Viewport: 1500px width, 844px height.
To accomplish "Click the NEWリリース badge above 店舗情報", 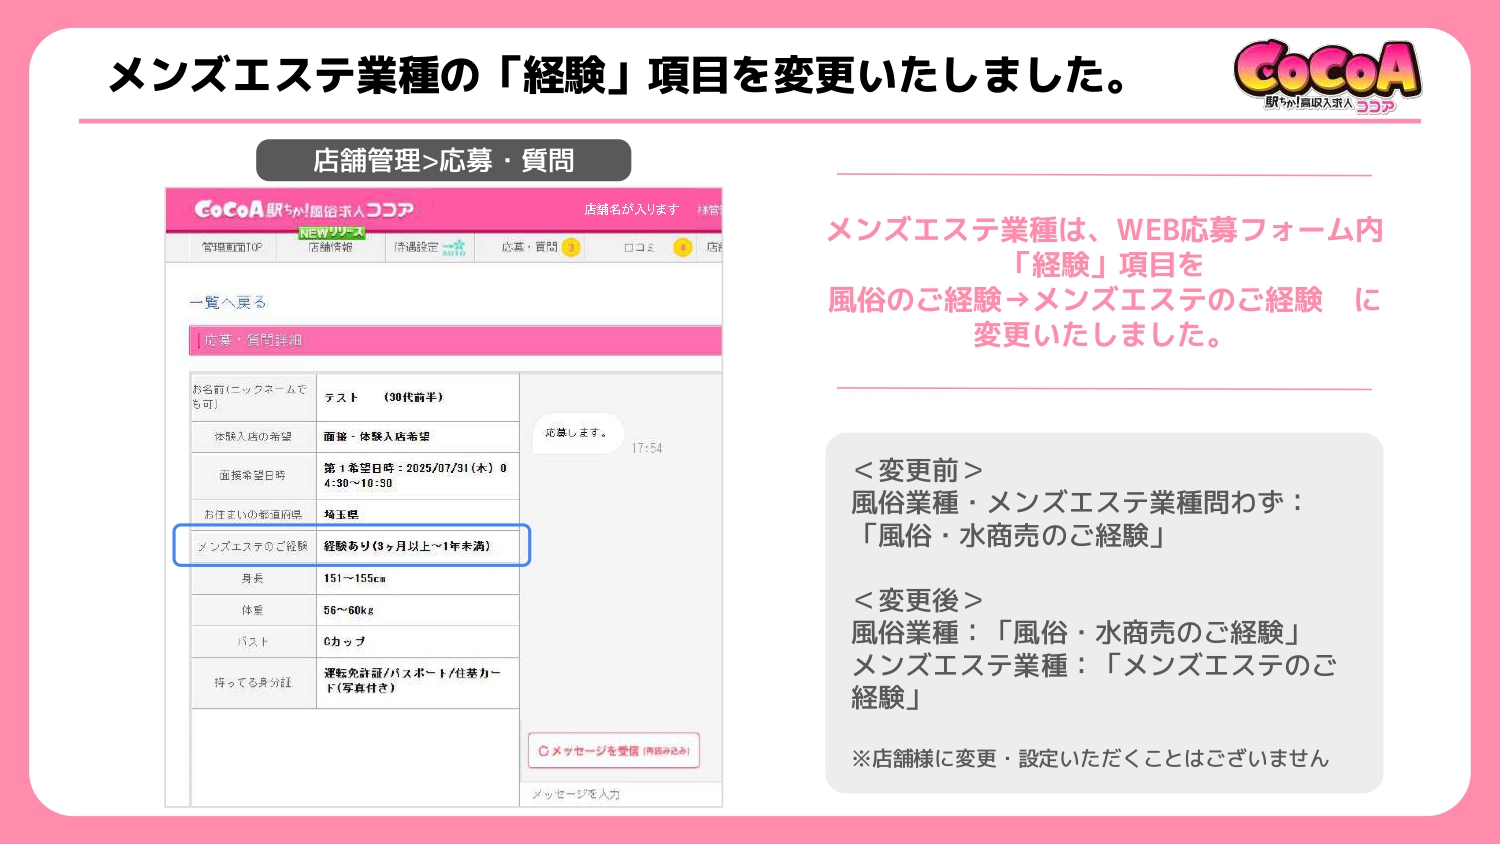I will pyautogui.click(x=331, y=231).
